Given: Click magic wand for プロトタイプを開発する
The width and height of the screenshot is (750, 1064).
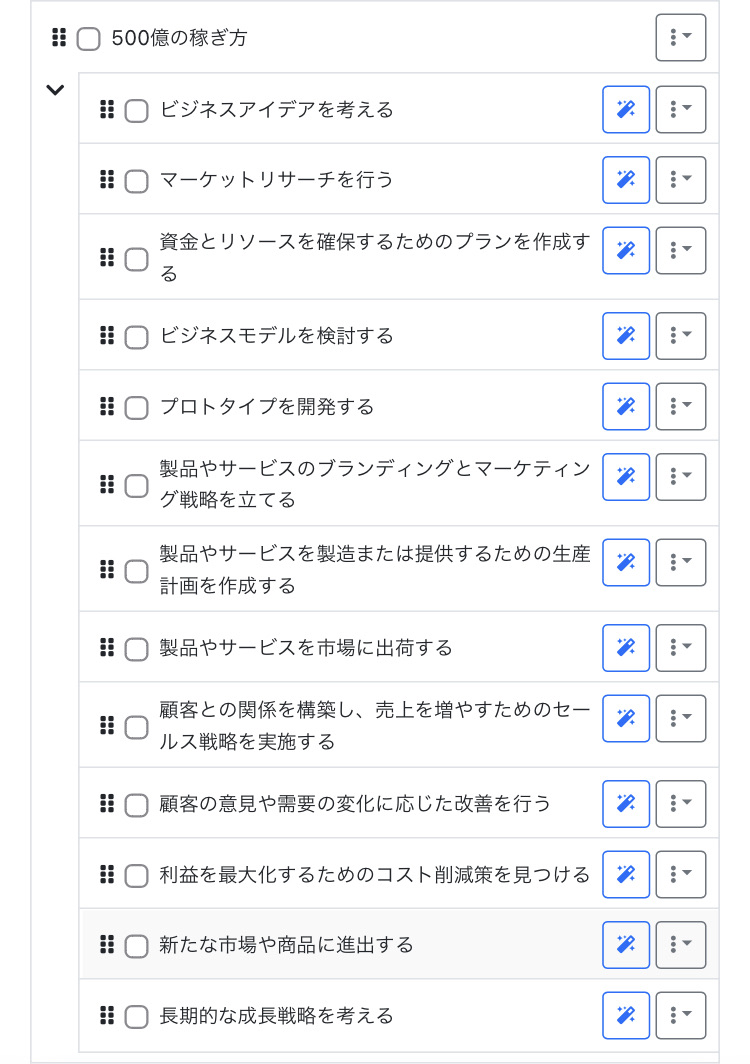Looking at the screenshot, I should click(626, 406).
